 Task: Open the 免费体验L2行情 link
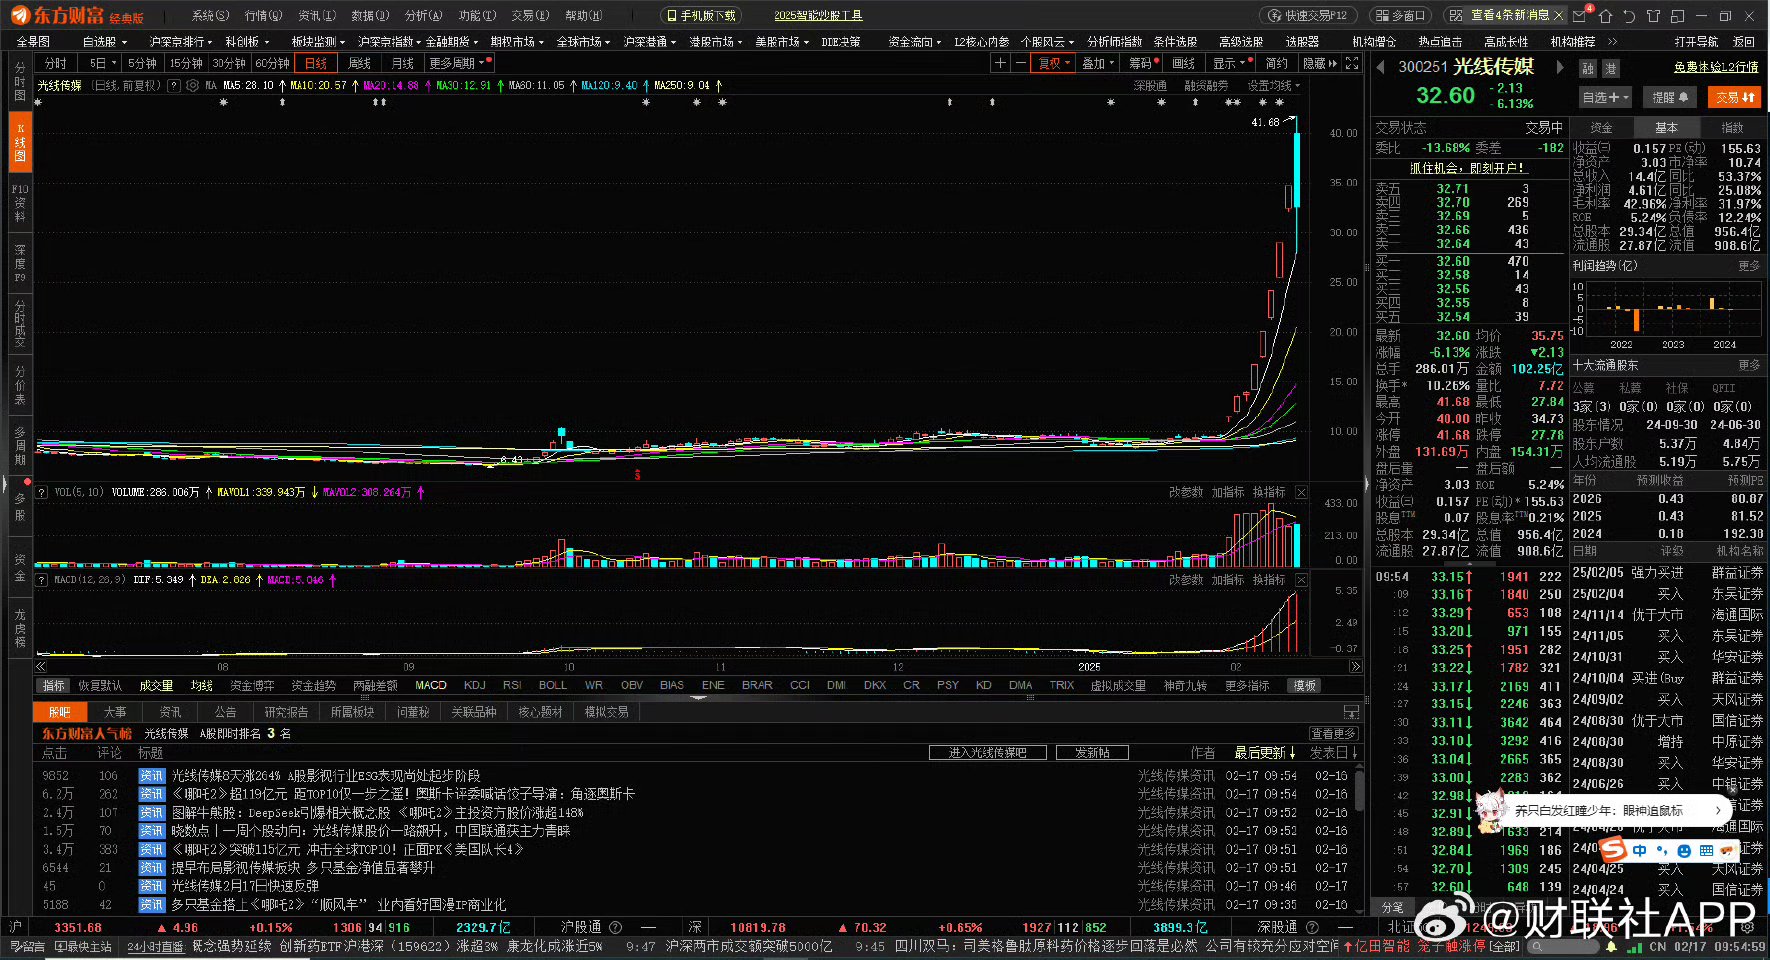point(1716,67)
